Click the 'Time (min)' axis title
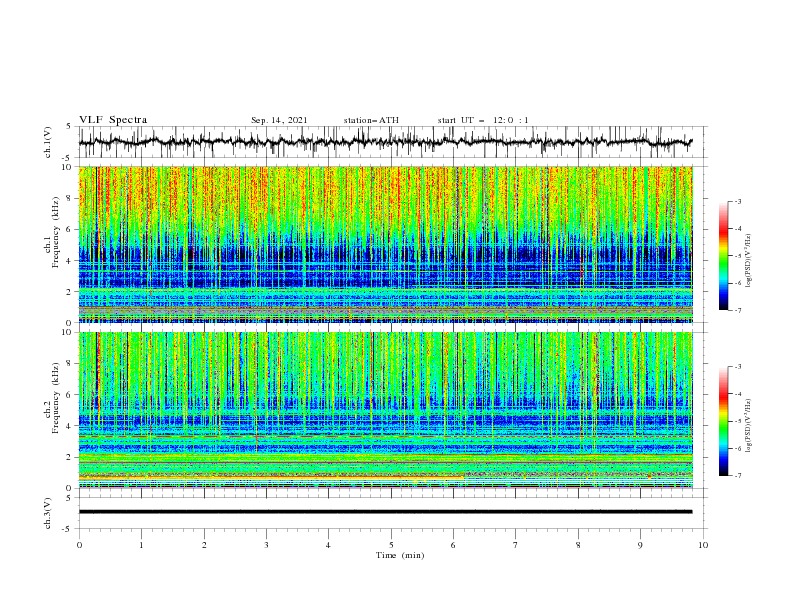The height and width of the screenshot is (612, 792). click(400, 555)
